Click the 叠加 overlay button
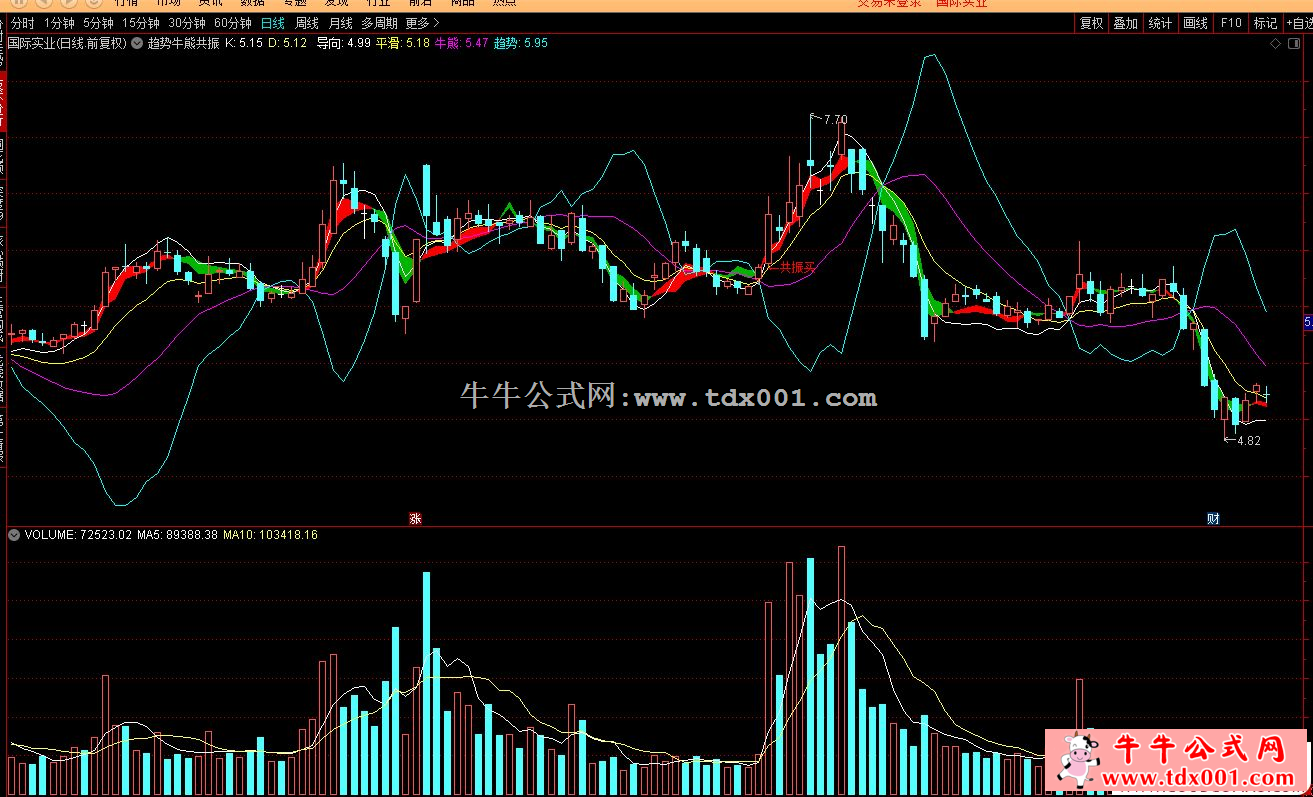 (1125, 23)
